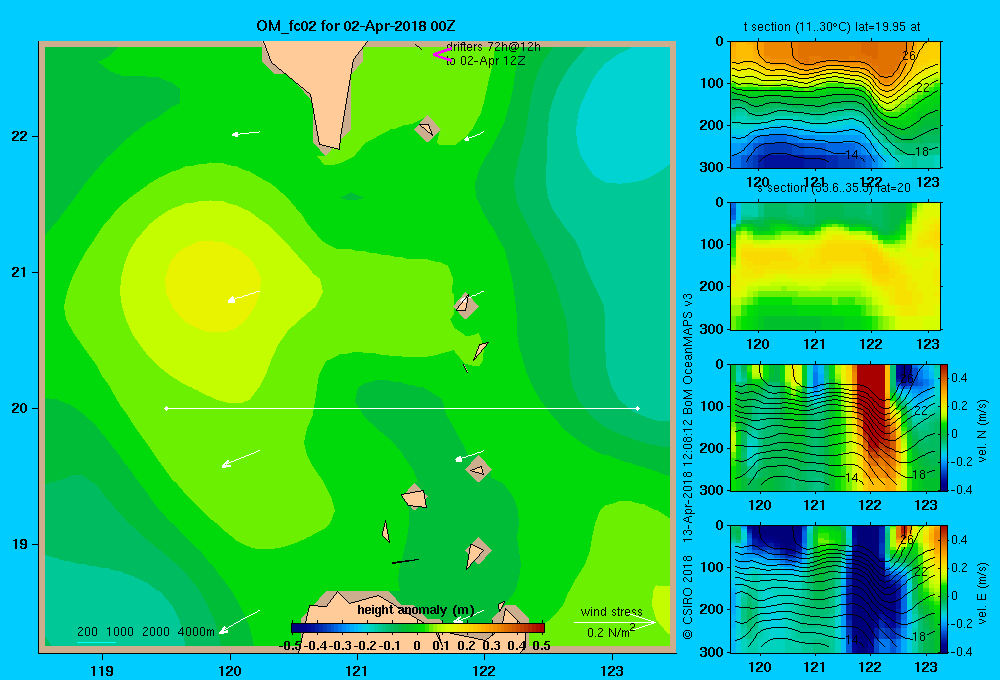
Task: Click the height anomaly color bar
Action: [418, 628]
